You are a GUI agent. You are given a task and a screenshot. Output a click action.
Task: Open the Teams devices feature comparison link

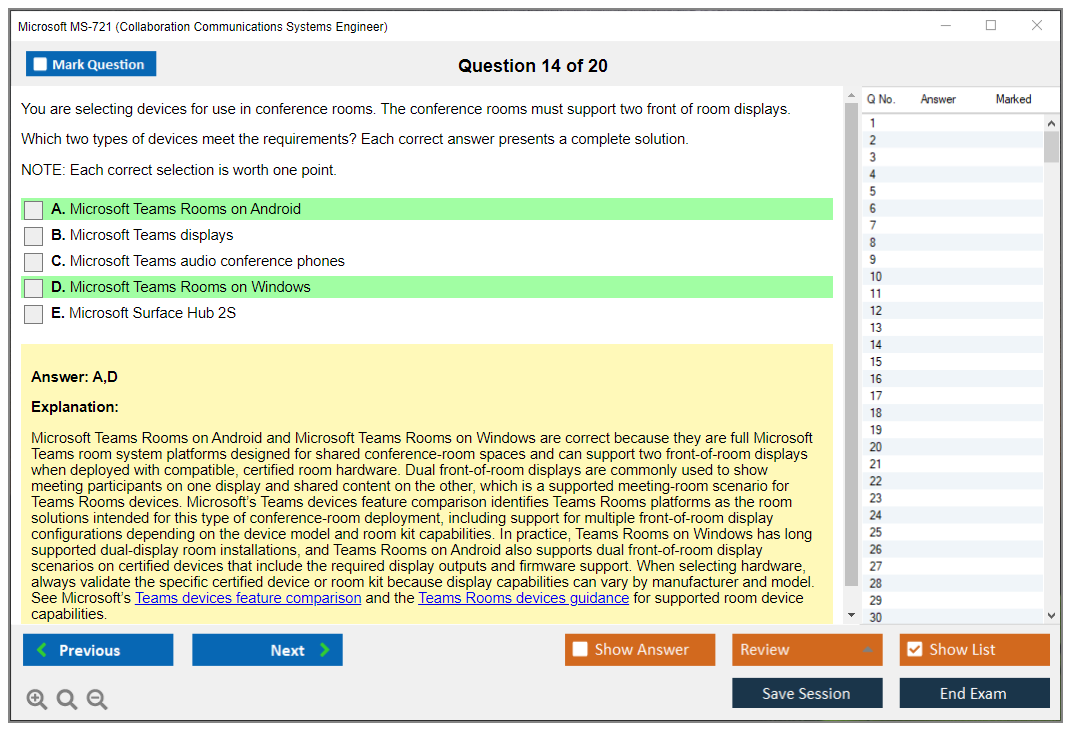point(248,598)
